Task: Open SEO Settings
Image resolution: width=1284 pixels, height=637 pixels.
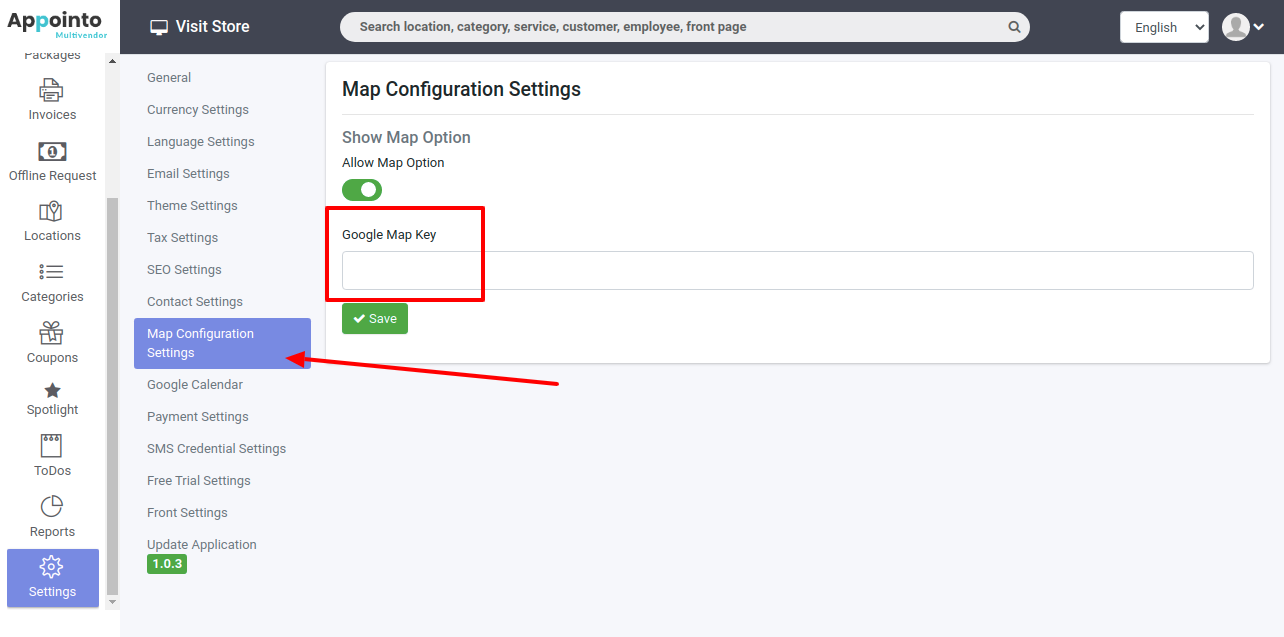Action: click(x=184, y=270)
